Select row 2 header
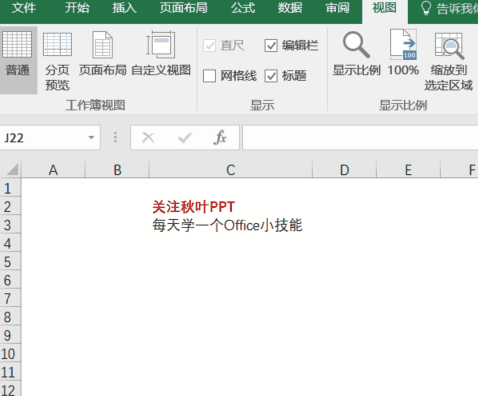 (10, 207)
